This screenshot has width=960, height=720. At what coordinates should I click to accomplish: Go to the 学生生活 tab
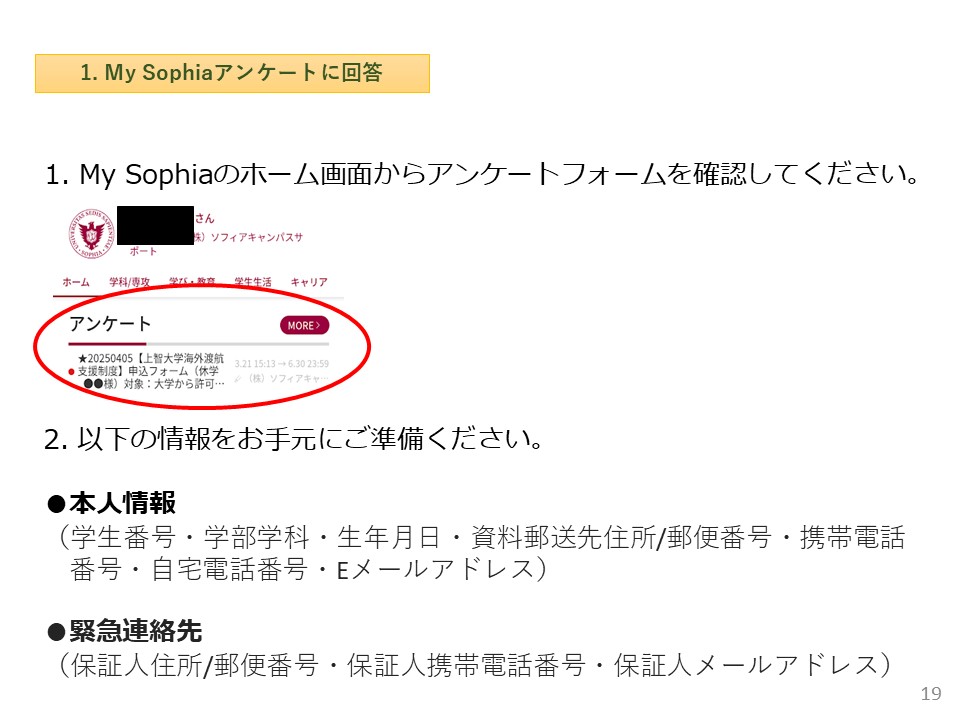(252, 283)
